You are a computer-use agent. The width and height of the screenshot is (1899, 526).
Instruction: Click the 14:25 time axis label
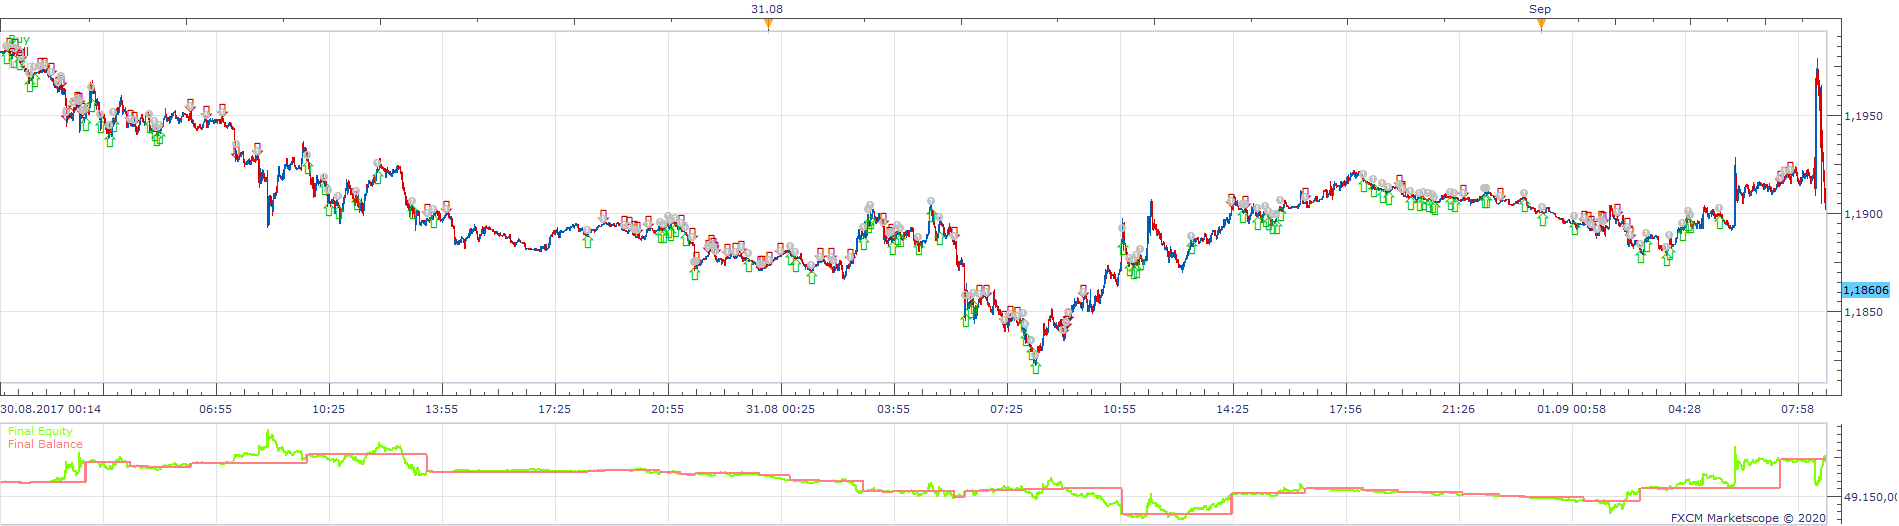[1232, 409]
